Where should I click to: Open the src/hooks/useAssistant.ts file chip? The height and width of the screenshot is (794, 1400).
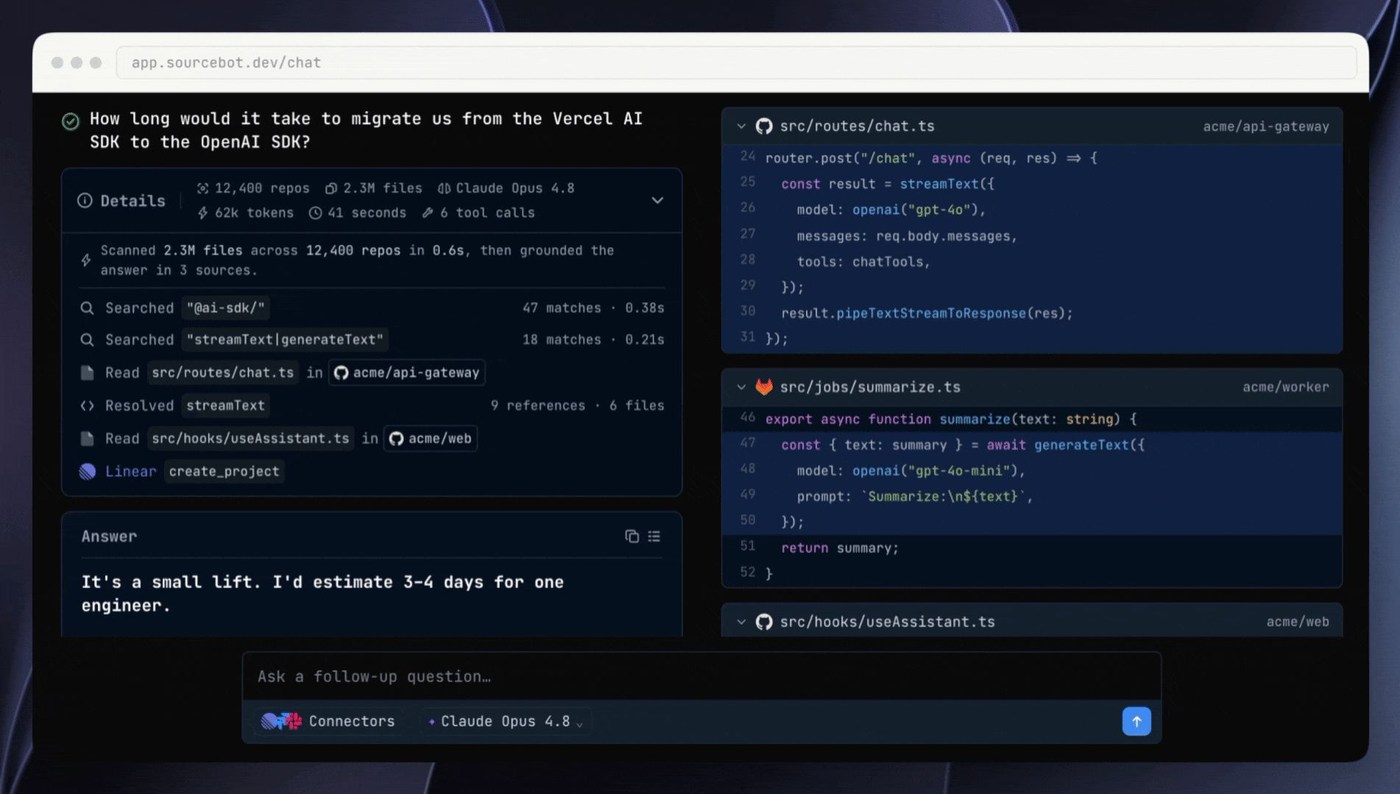(251, 438)
